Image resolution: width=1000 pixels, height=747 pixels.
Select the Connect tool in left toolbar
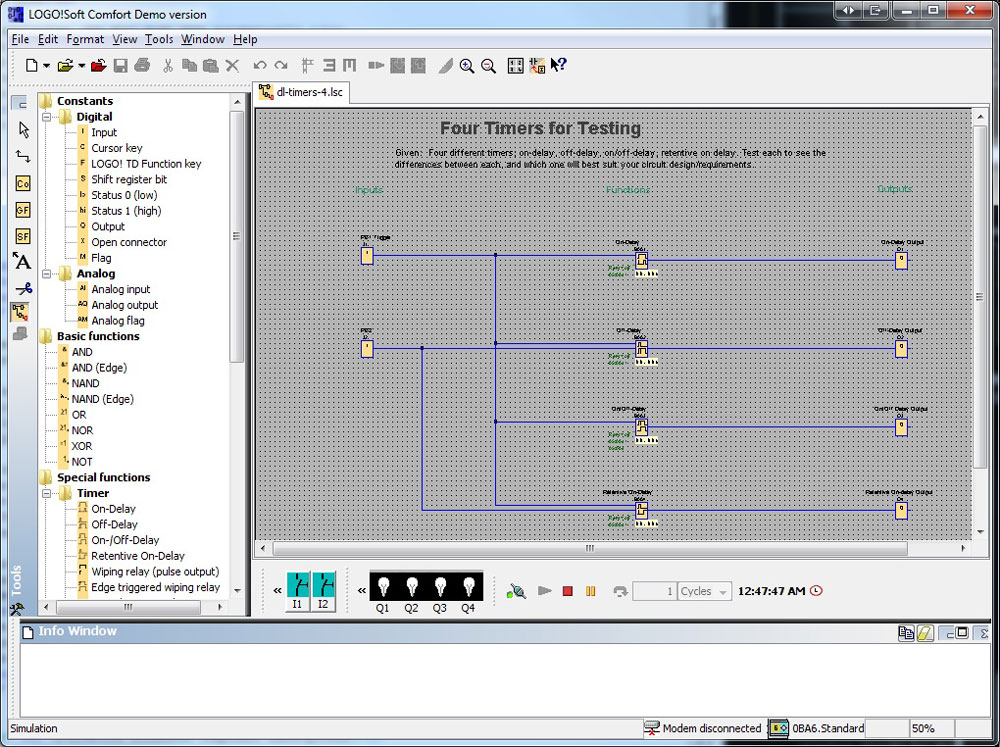click(x=23, y=157)
